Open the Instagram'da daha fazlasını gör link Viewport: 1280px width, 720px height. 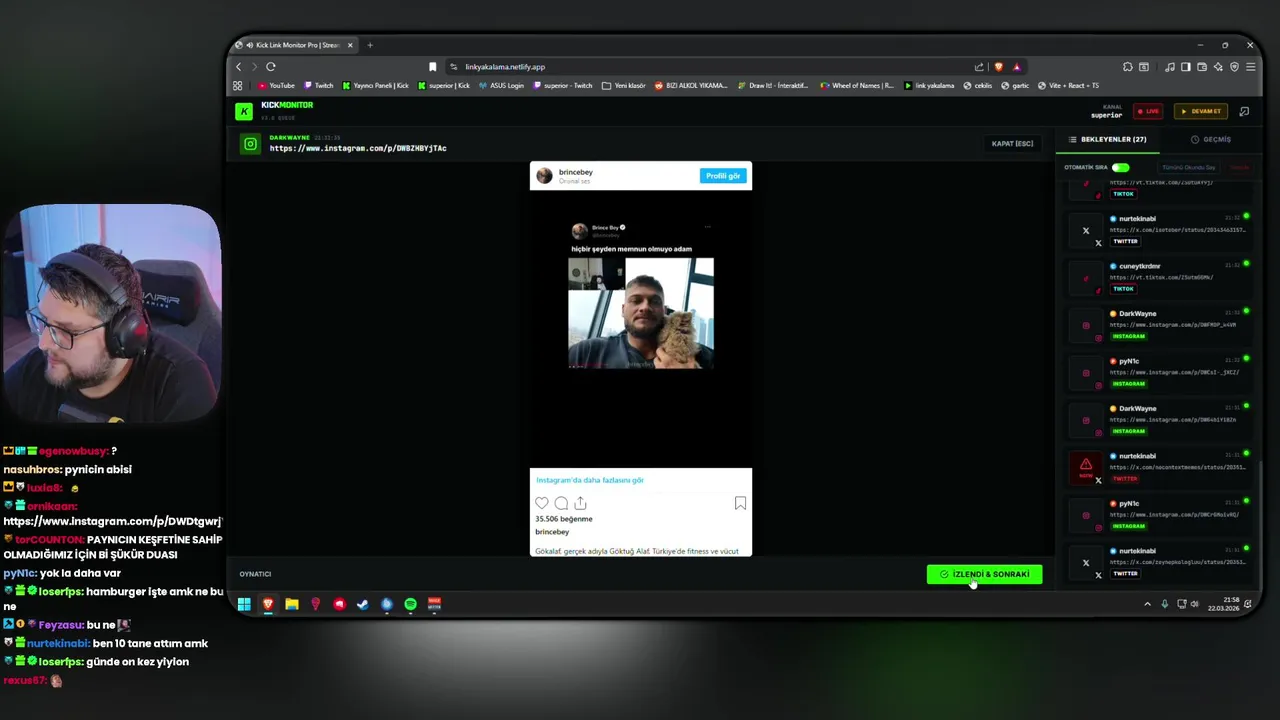590,480
